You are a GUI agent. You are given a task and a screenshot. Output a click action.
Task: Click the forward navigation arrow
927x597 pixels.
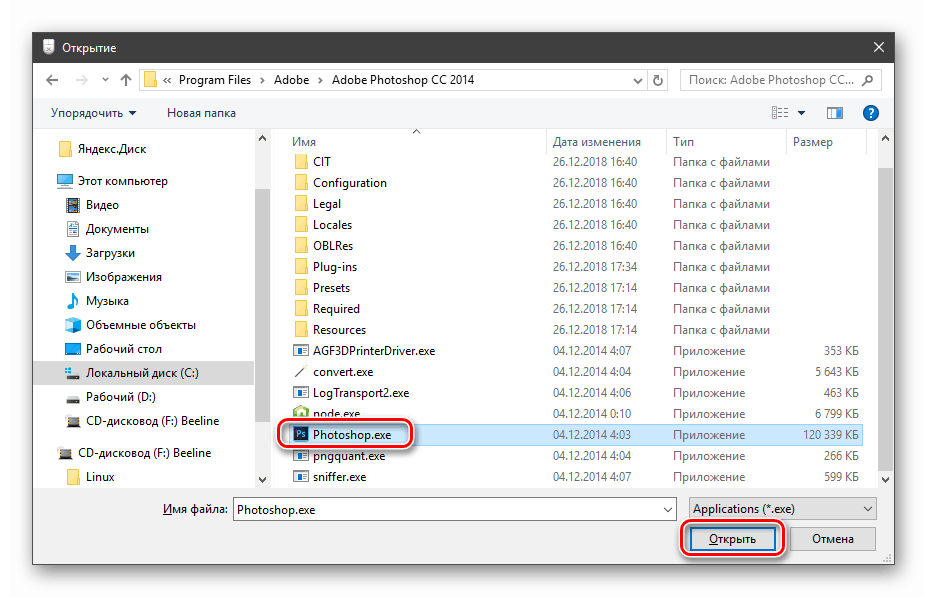[x=82, y=80]
